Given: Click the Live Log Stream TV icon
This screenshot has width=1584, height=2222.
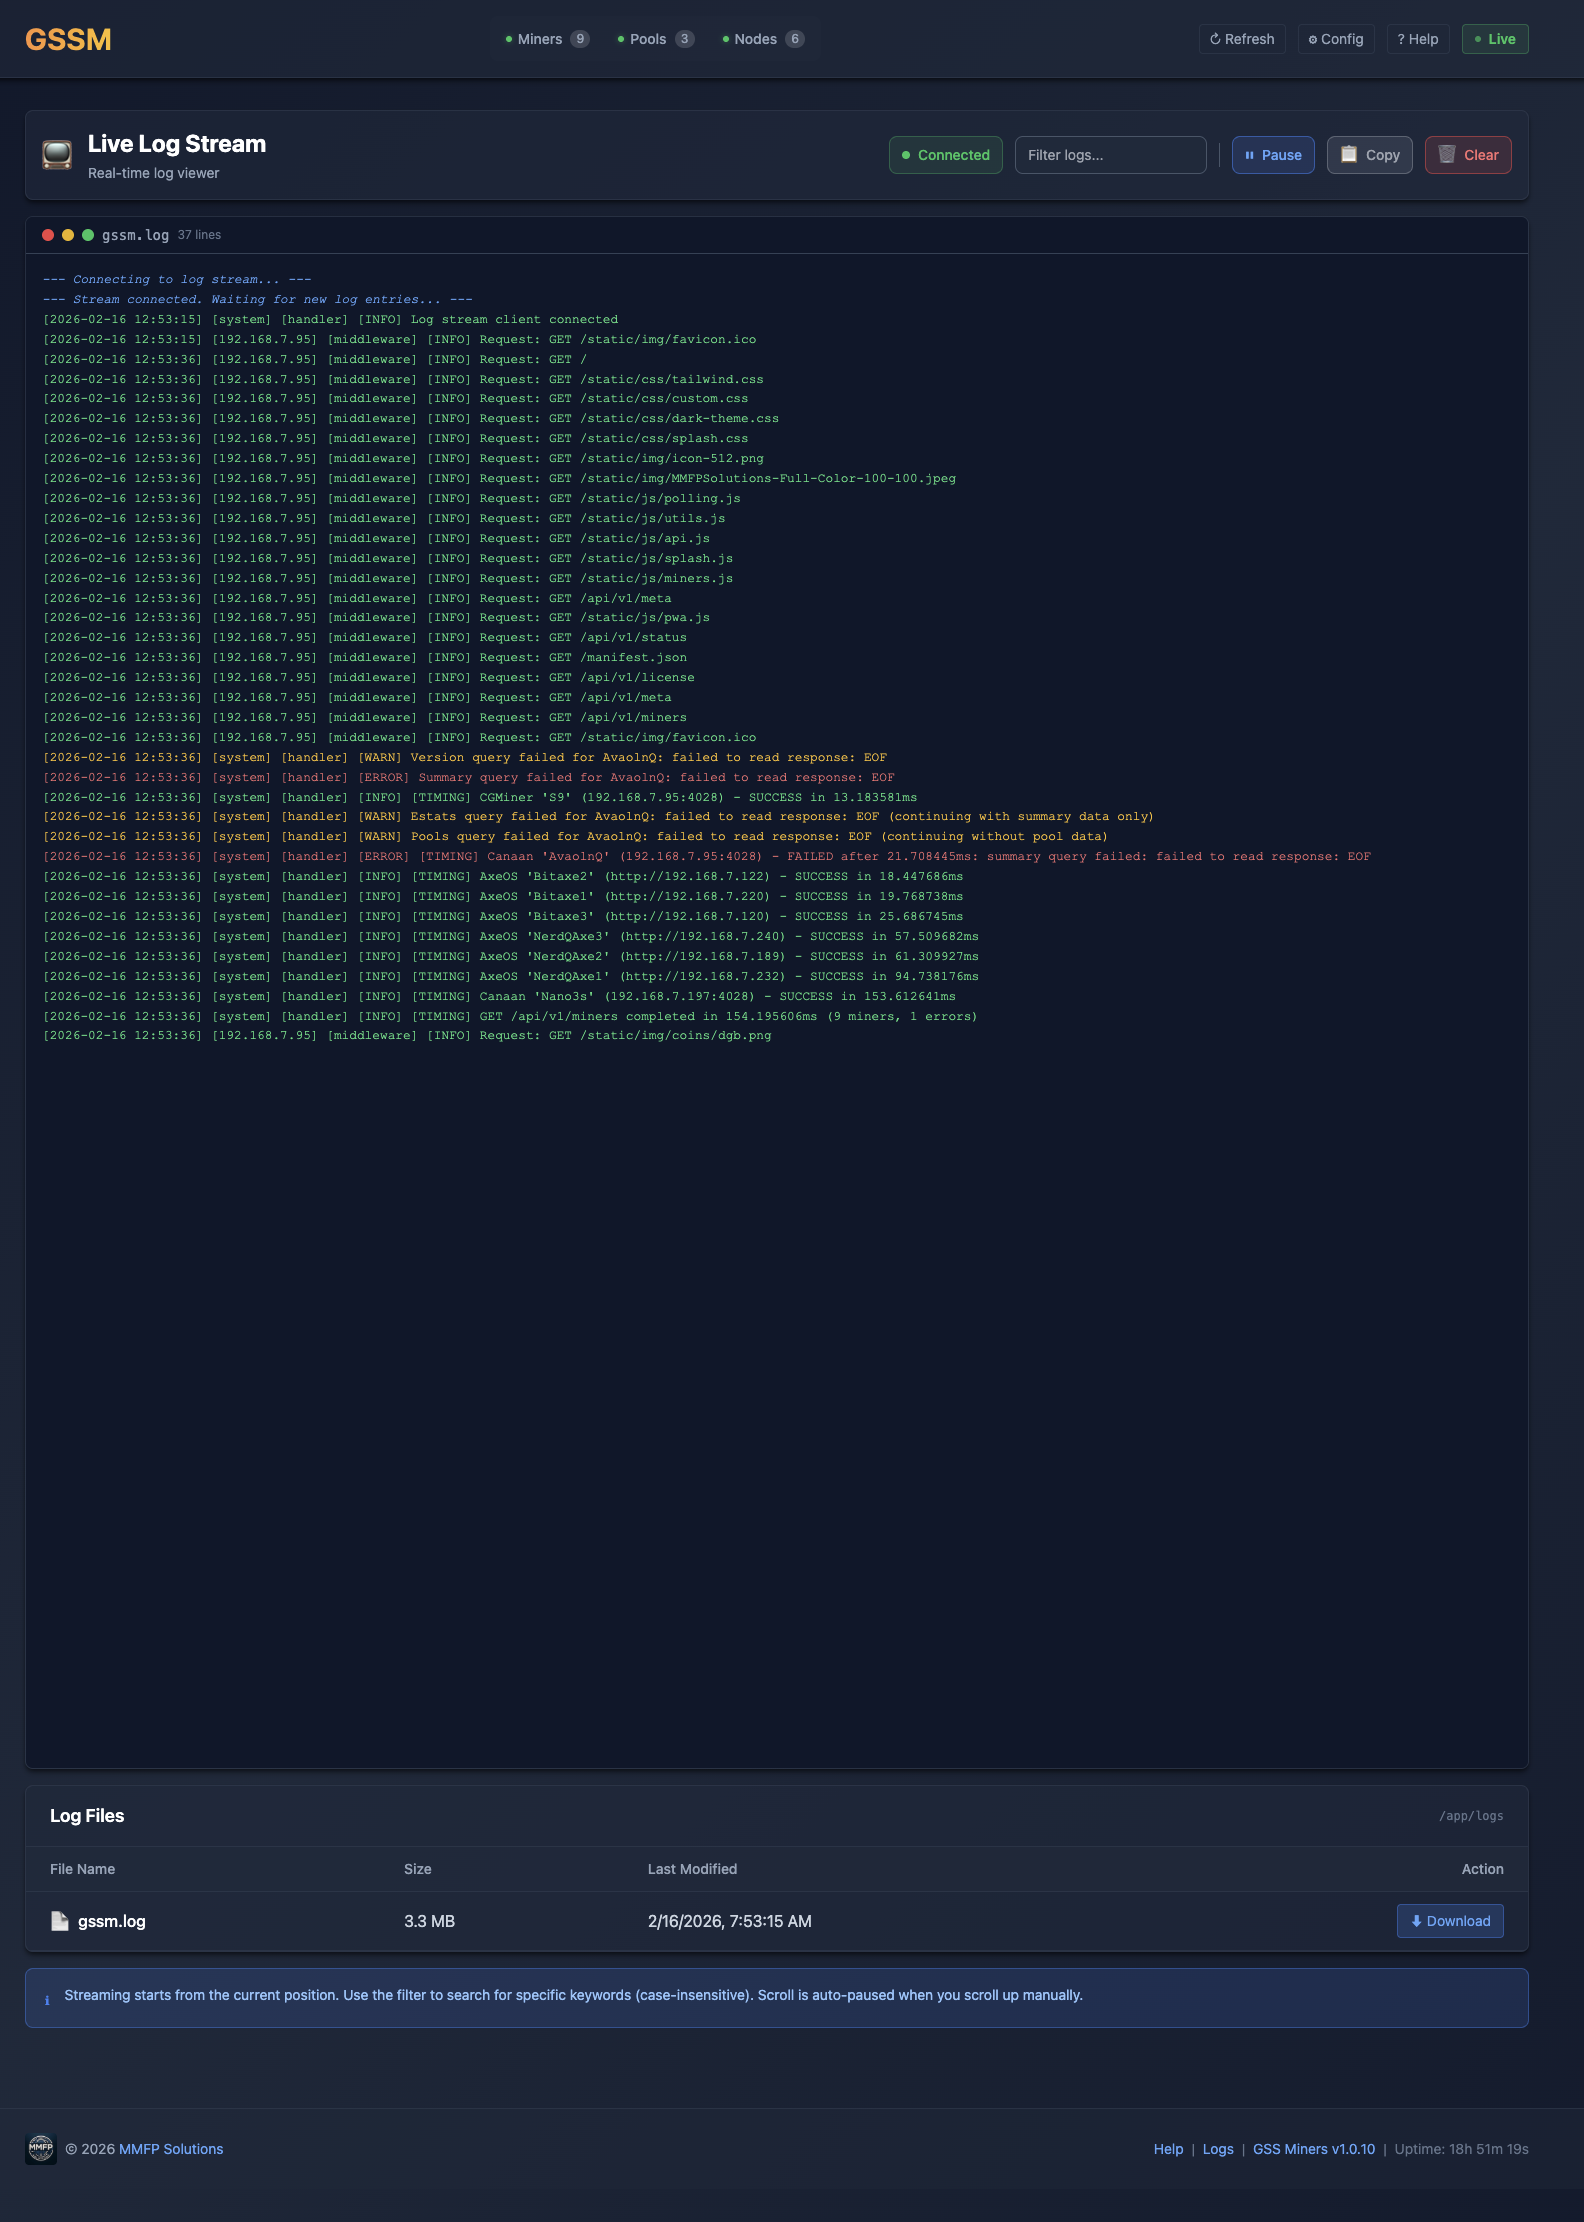Looking at the screenshot, I should click(57, 155).
